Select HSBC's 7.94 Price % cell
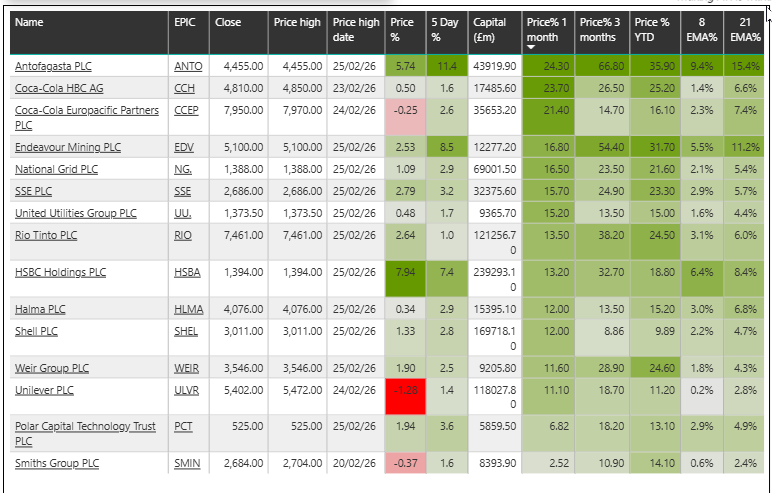Image resolution: width=772 pixels, height=493 pixels. 405,279
